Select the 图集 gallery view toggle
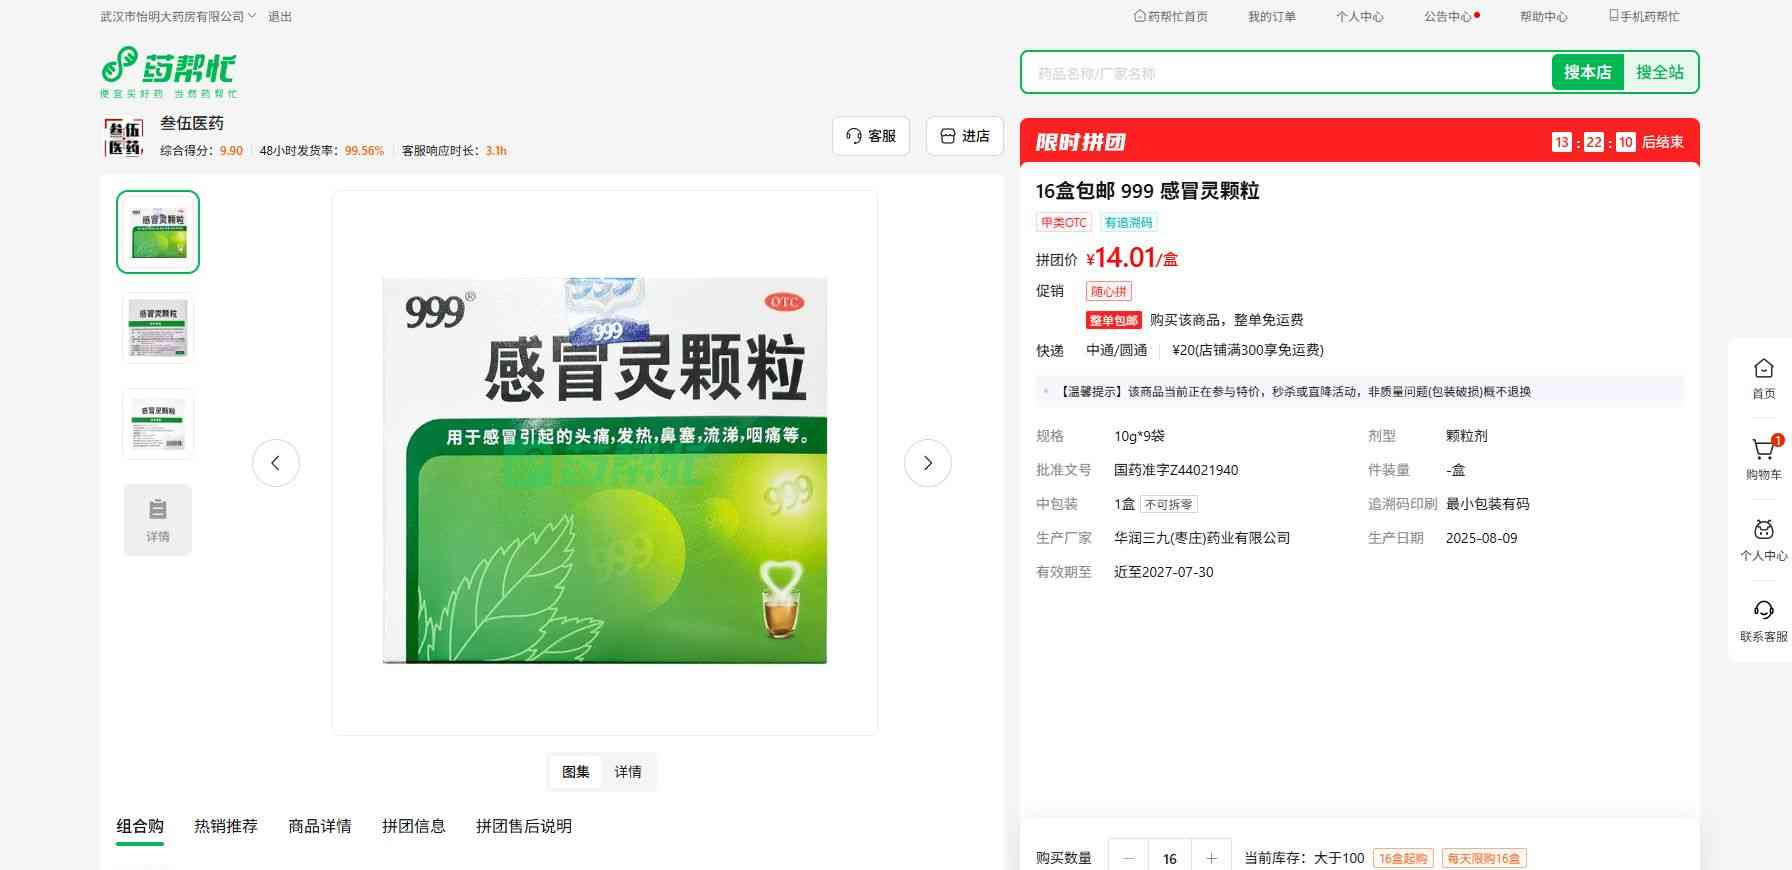Image resolution: width=1792 pixels, height=870 pixels. pos(576,772)
